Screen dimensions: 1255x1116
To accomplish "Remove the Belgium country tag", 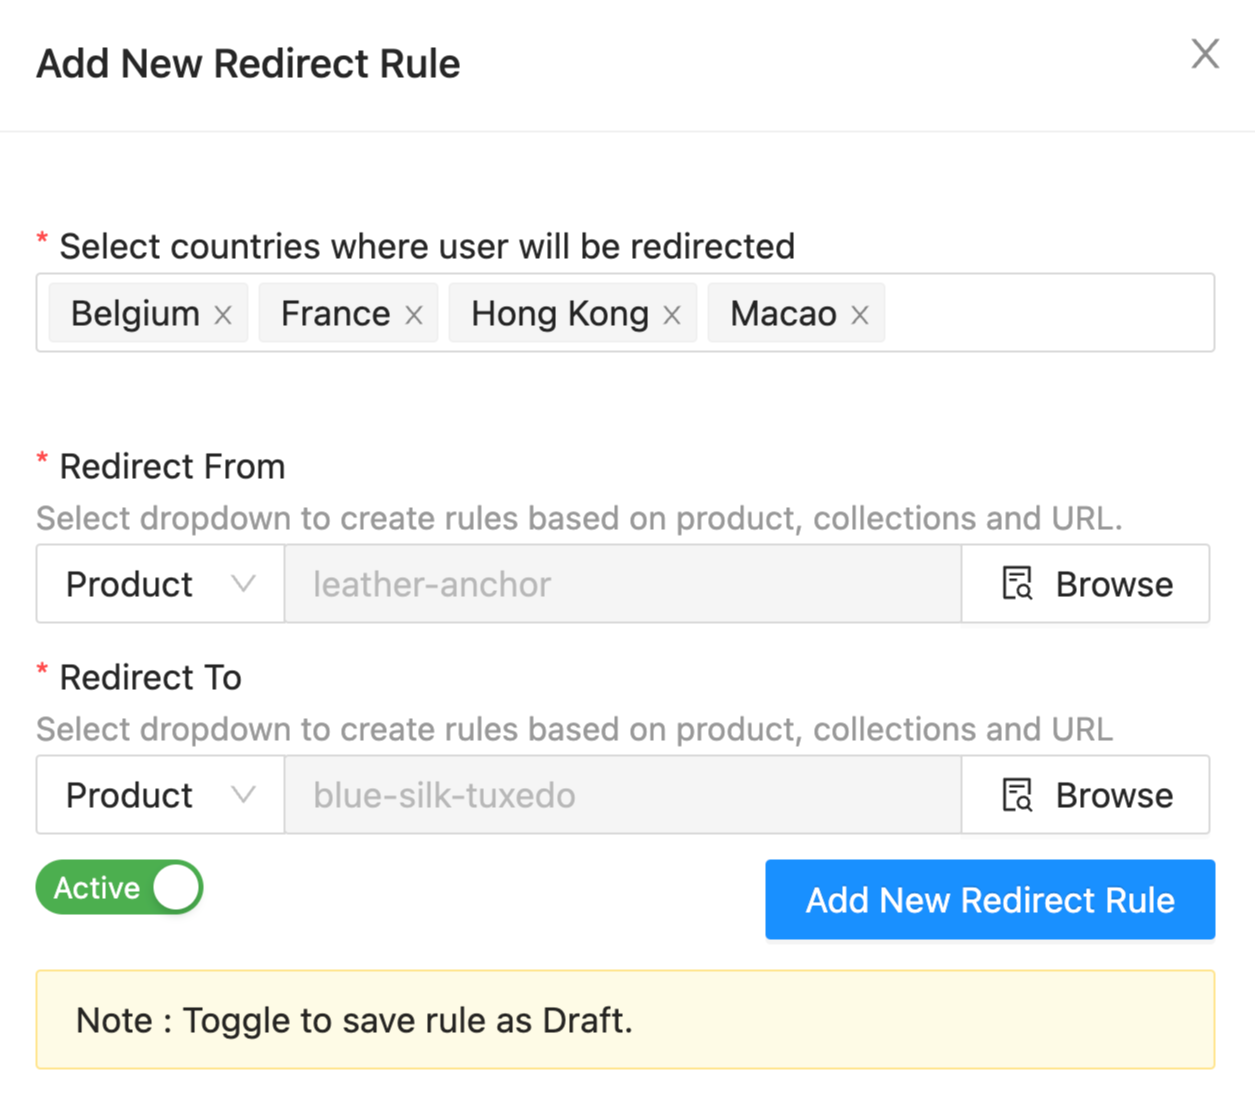I will 223,315.
